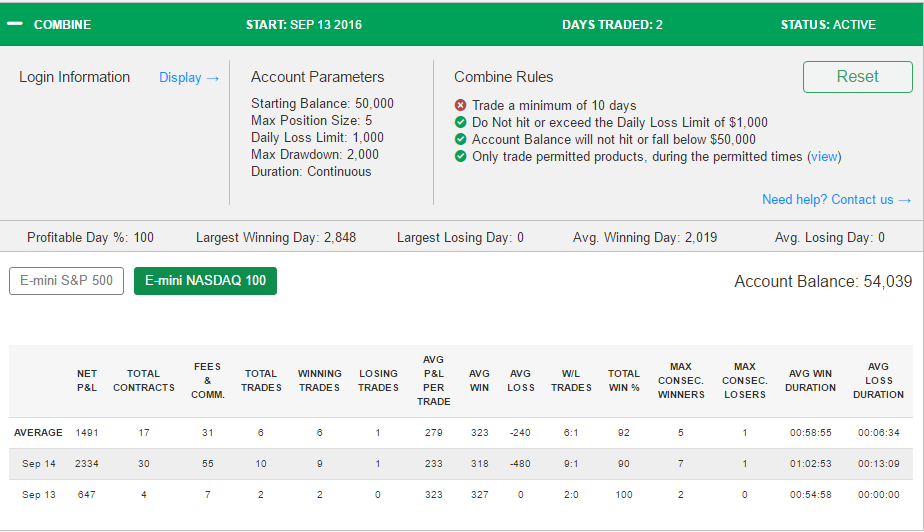Click Sep 14 avg loss value -480
This screenshot has height=532, width=924.
(x=520, y=464)
